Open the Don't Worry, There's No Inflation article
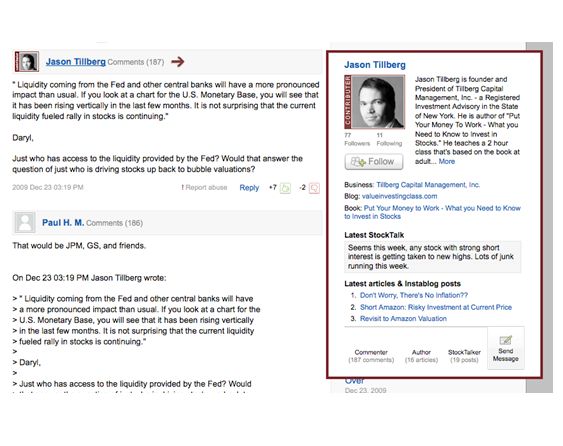 [x=414, y=295]
